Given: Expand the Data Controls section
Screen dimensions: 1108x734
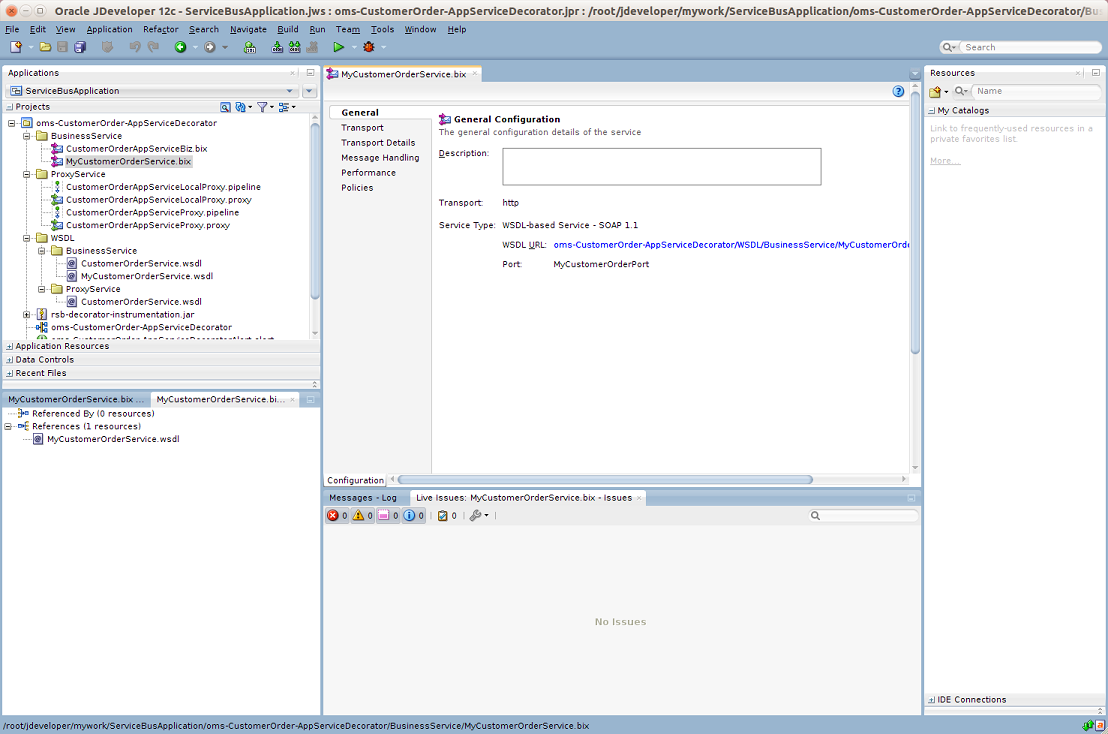Looking at the screenshot, I should 10,360.
